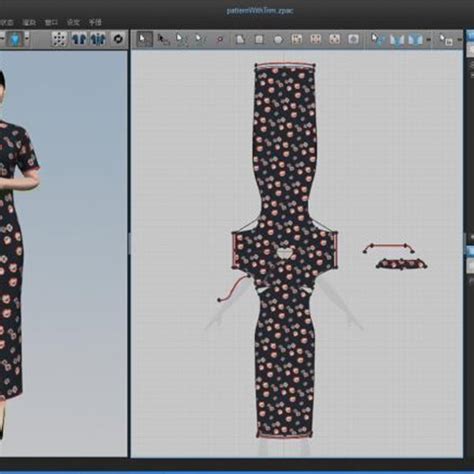Select the small collar pattern piece

pos(402,264)
